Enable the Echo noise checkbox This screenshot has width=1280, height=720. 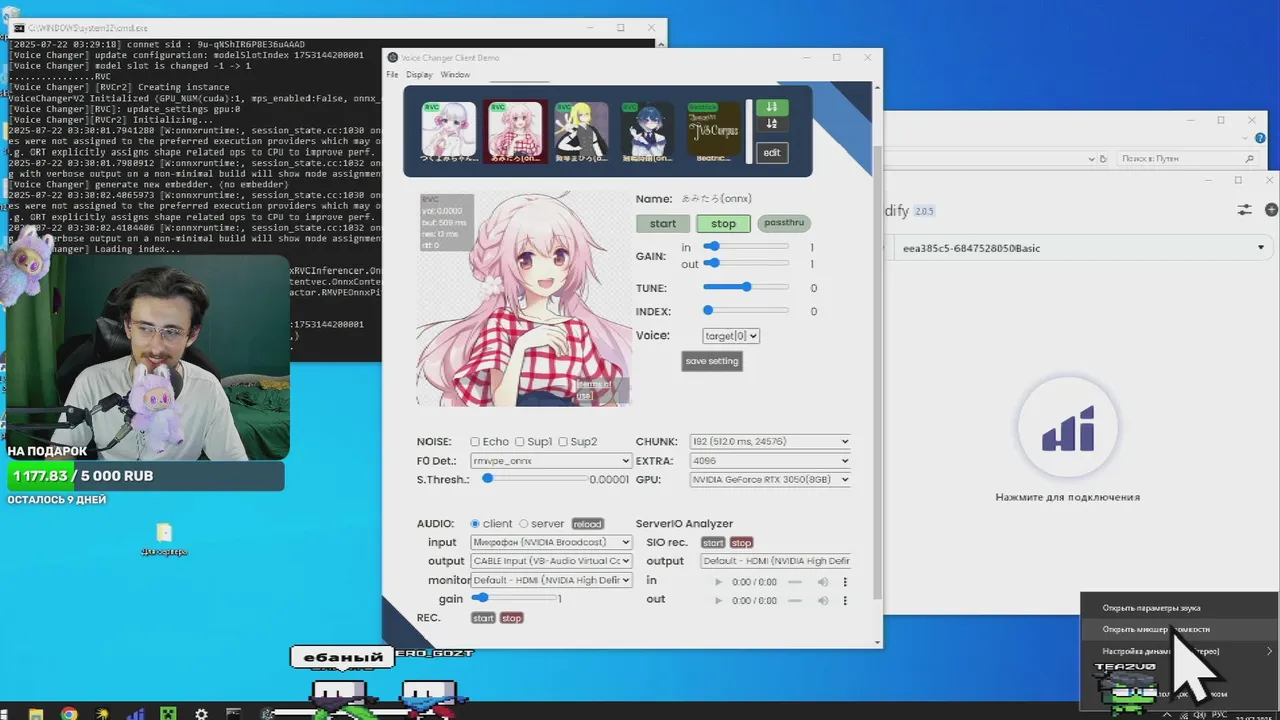click(x=475, y=442)
